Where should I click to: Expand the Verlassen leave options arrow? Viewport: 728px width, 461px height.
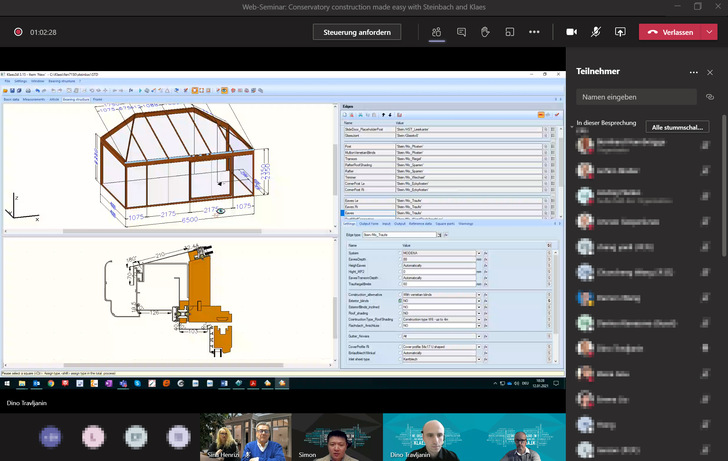tap(707, 32)
